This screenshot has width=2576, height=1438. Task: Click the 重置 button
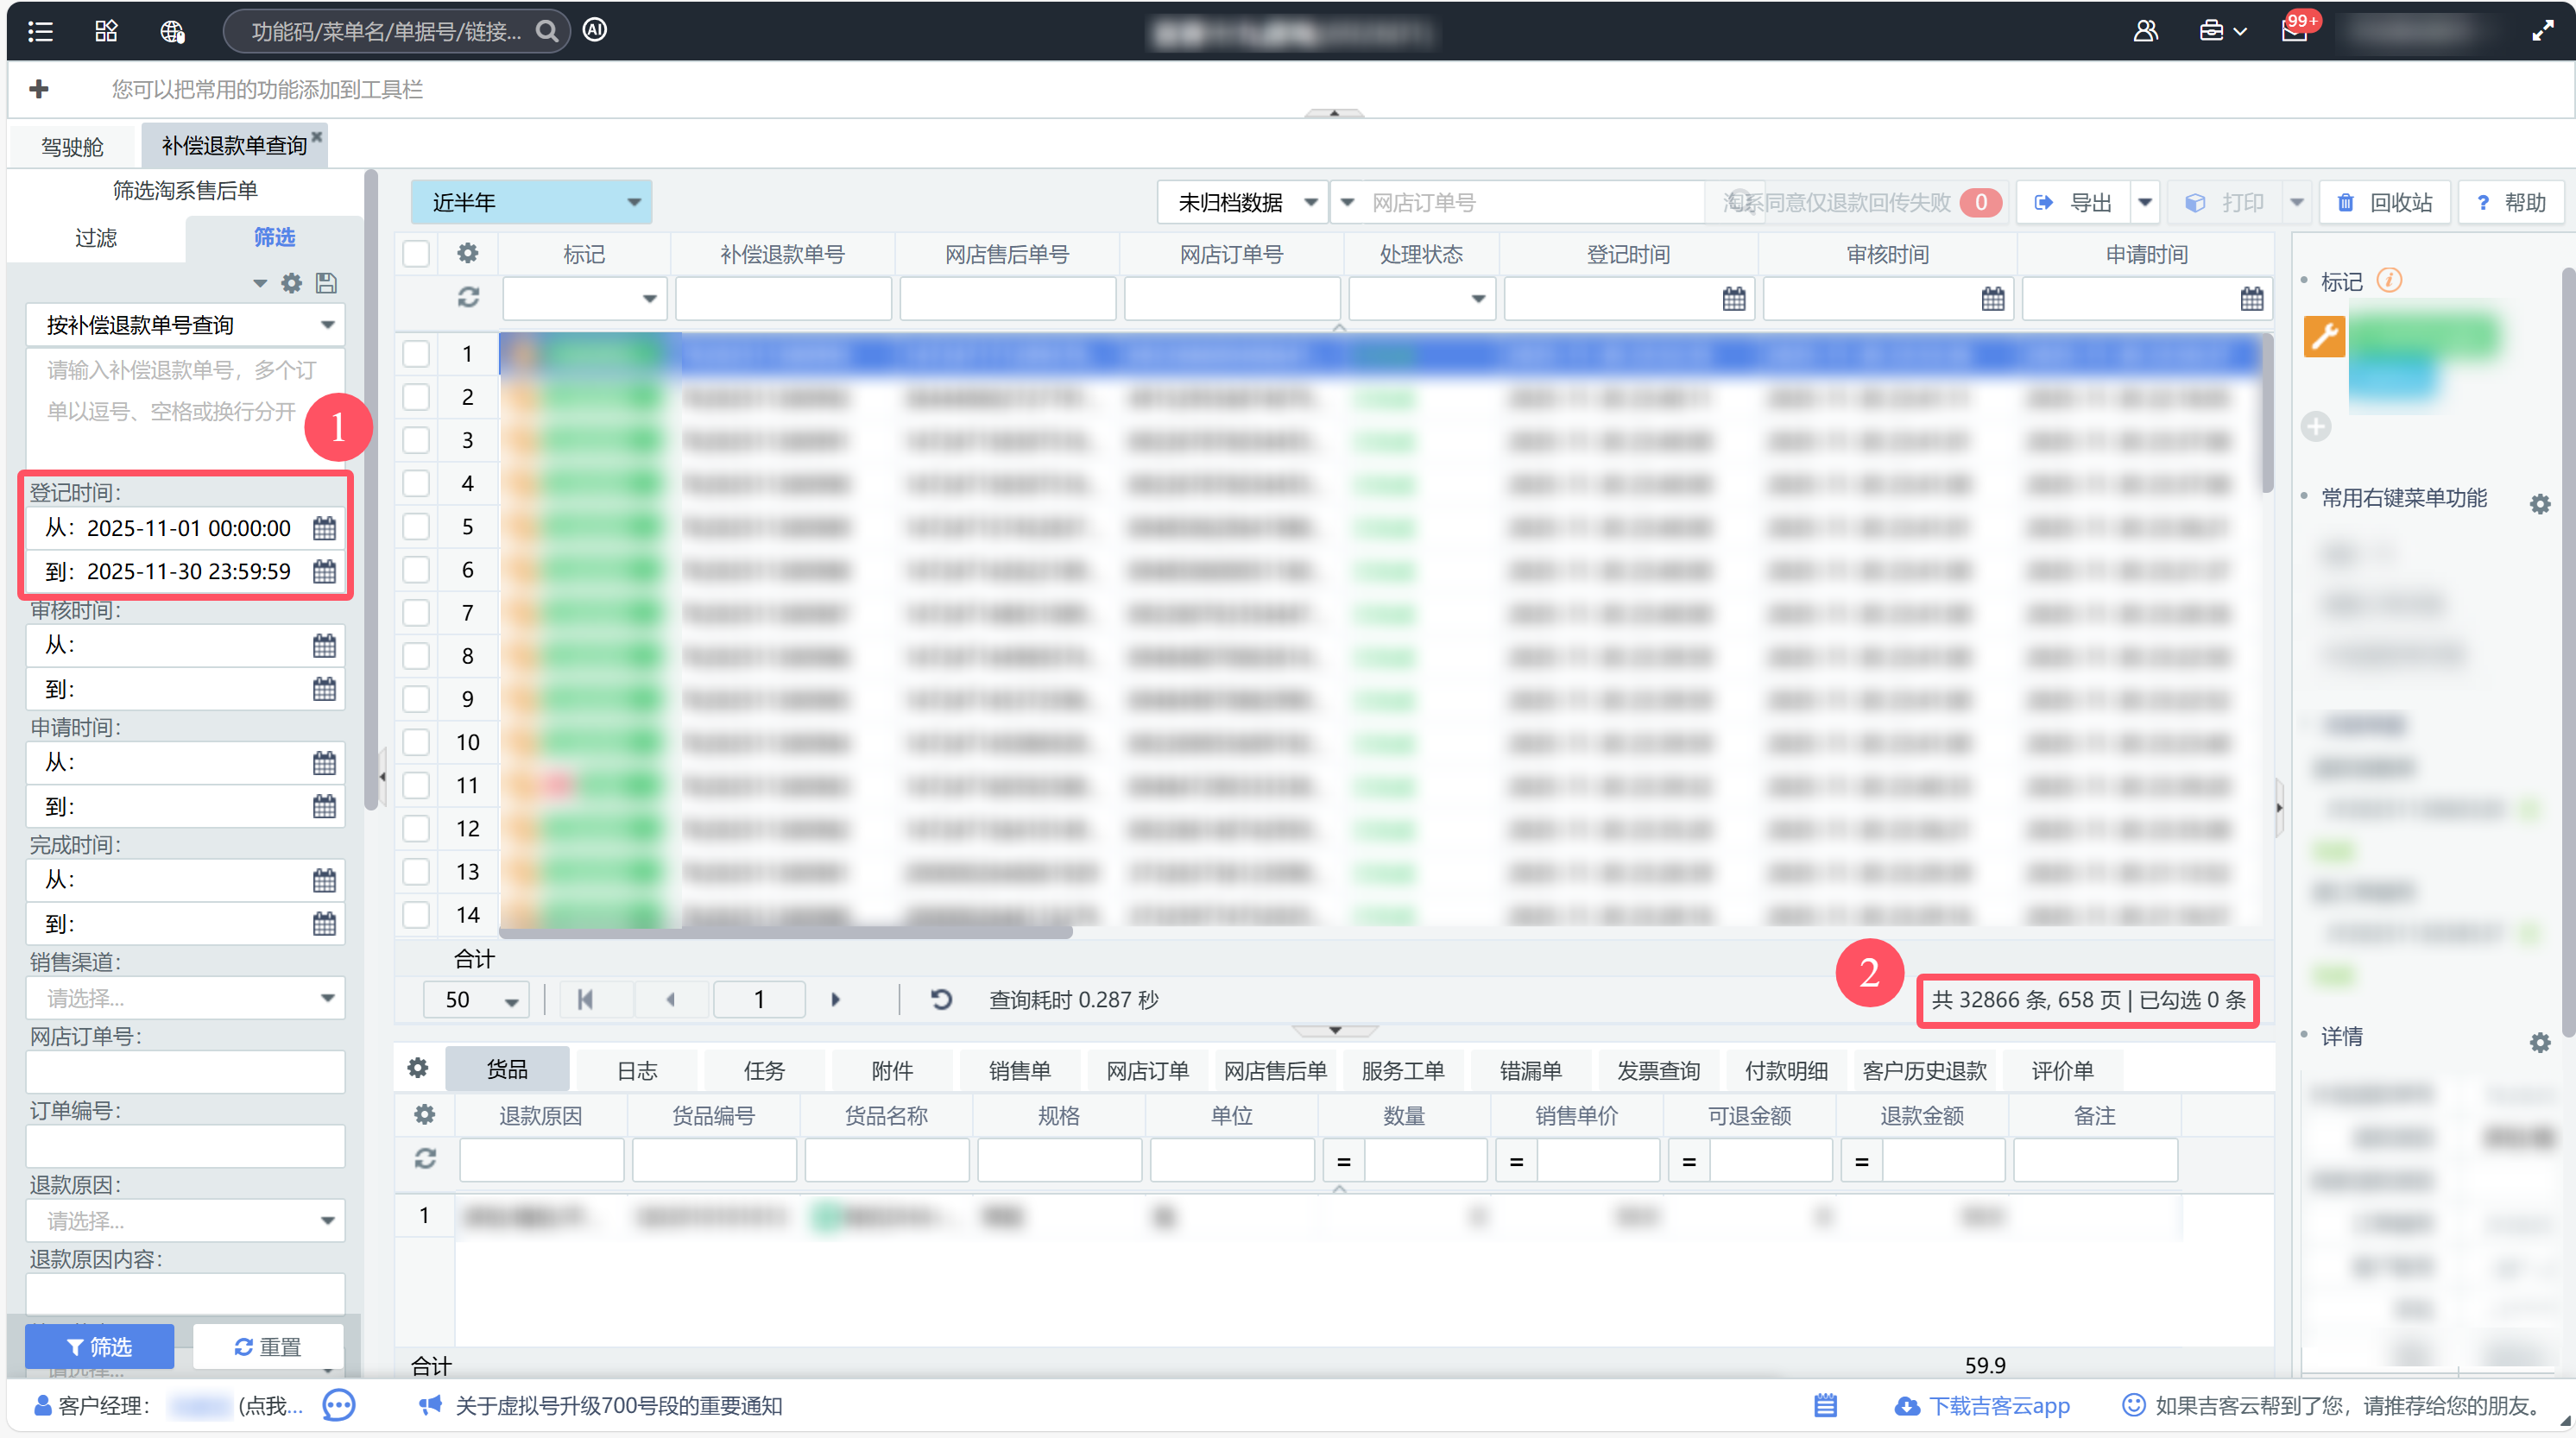pos(268,1346)
